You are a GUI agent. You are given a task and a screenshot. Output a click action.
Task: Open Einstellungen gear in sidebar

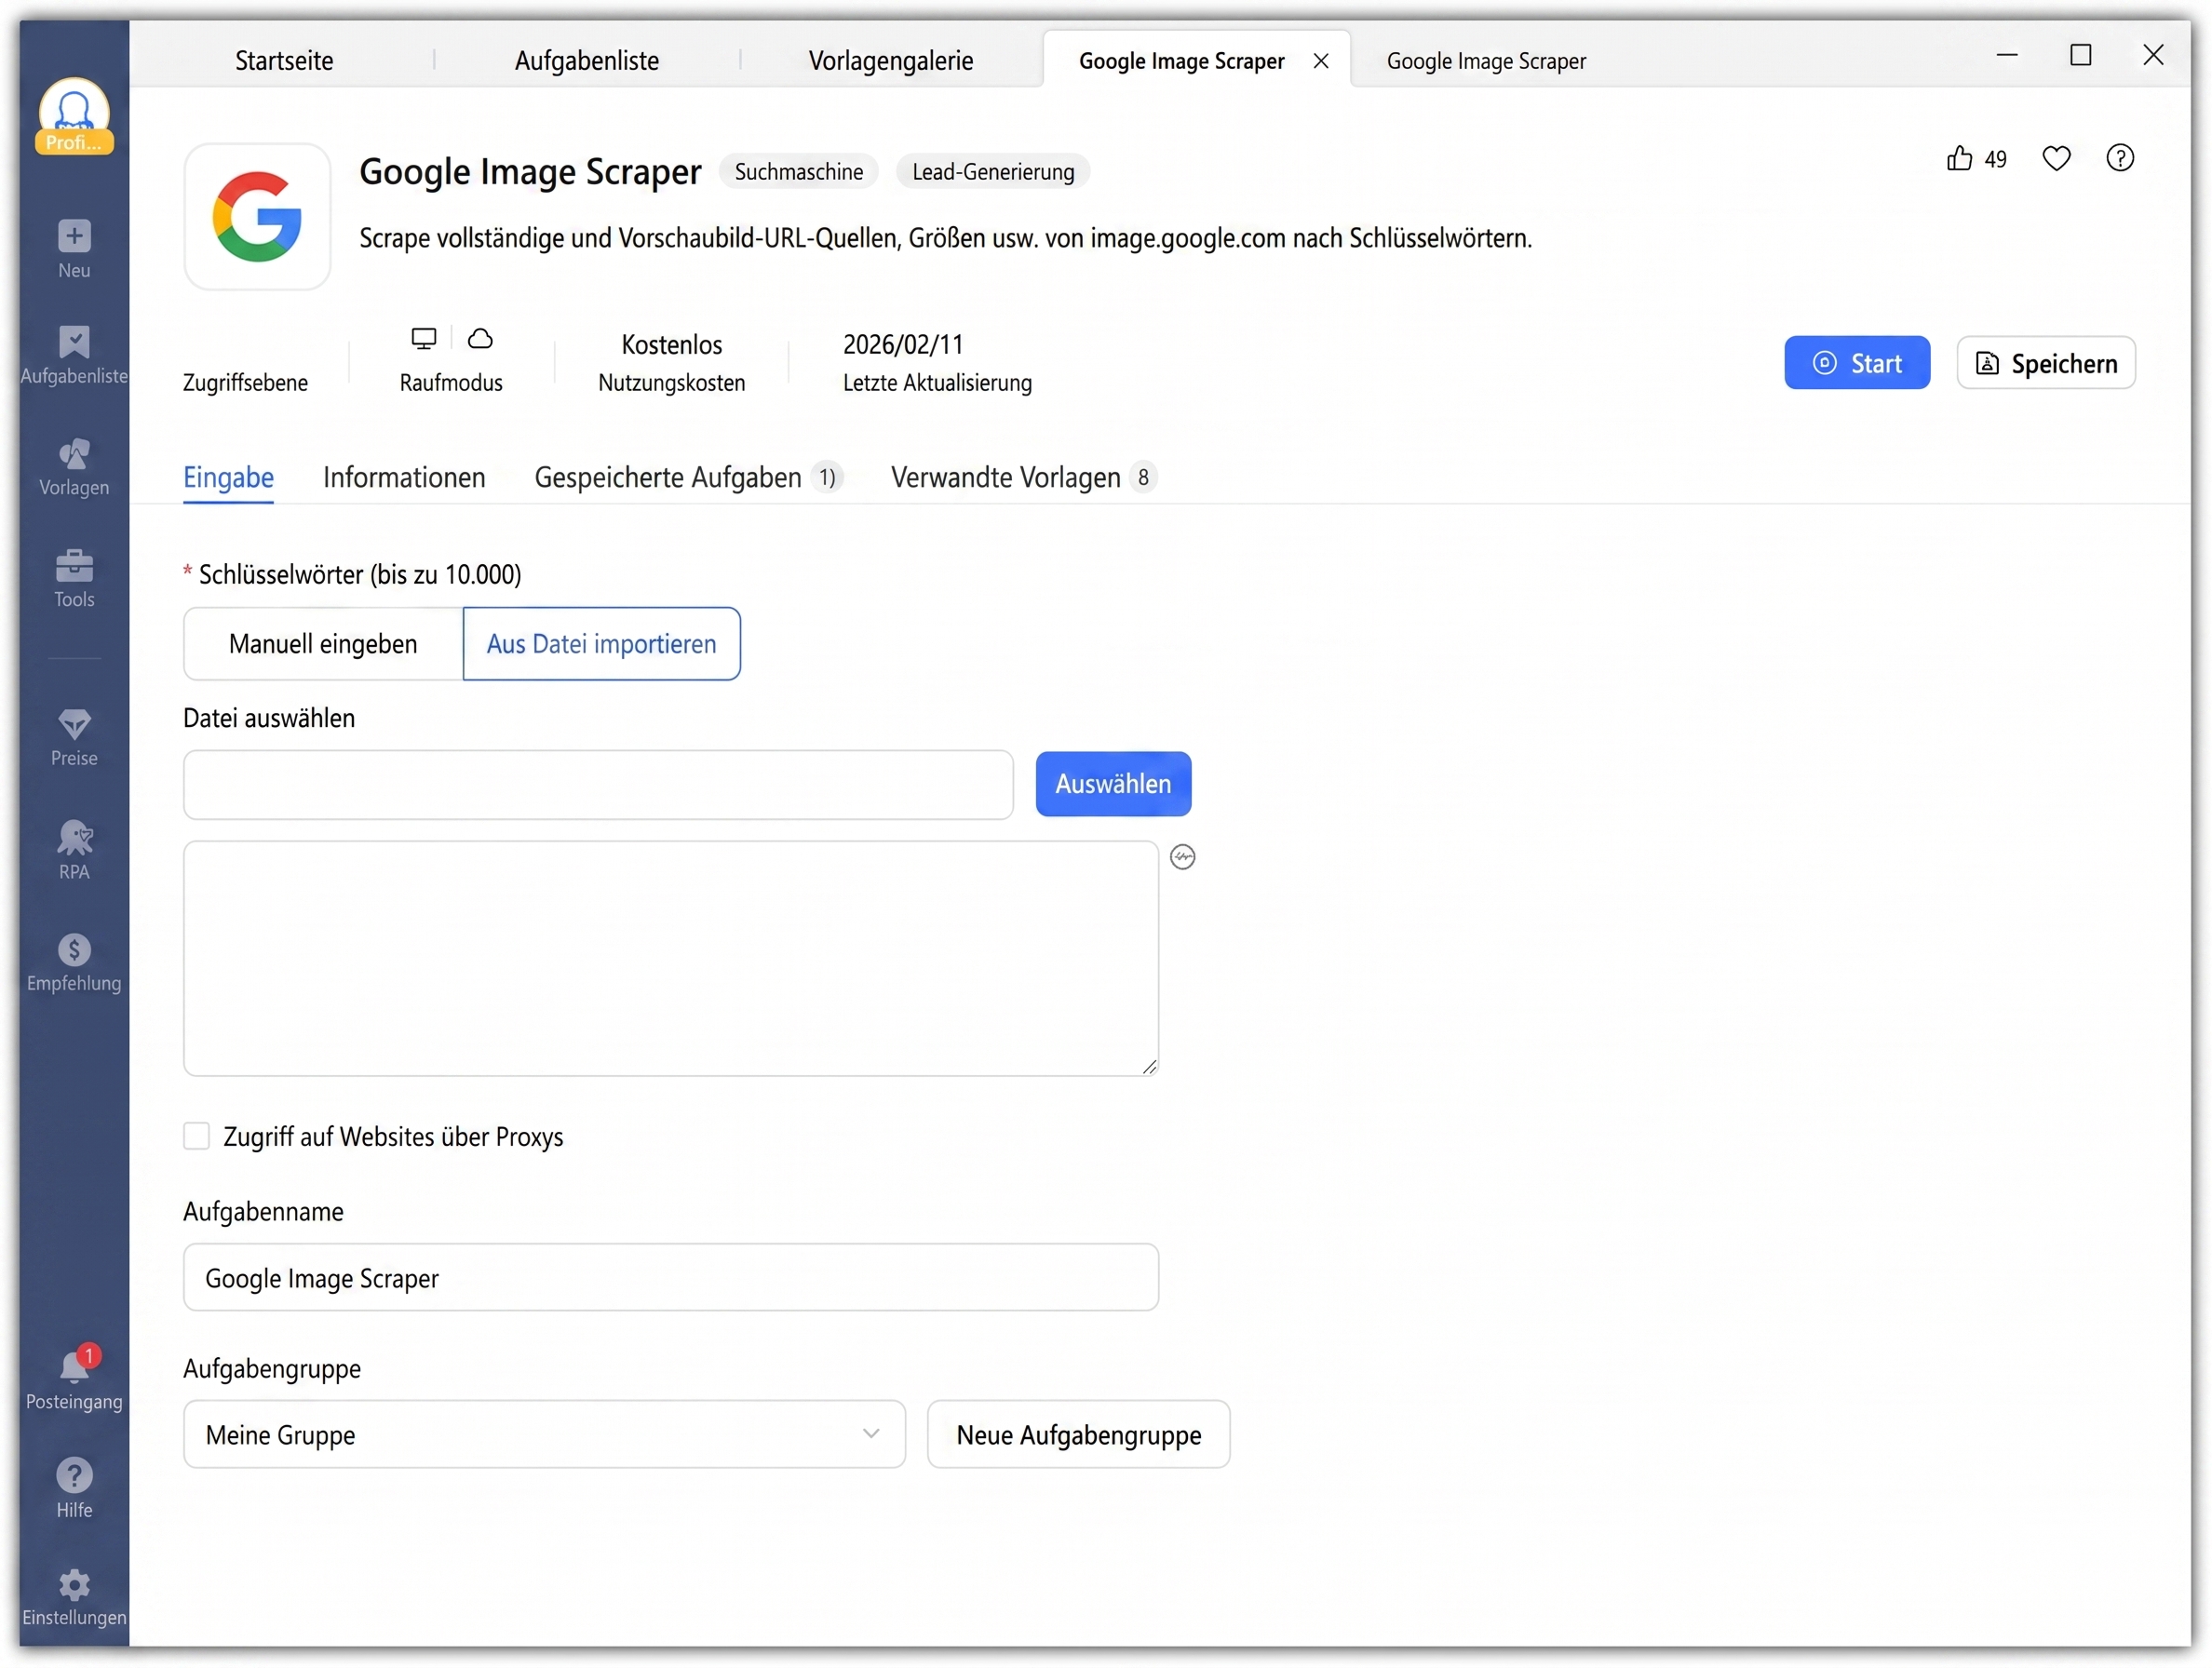point(74,1585)
